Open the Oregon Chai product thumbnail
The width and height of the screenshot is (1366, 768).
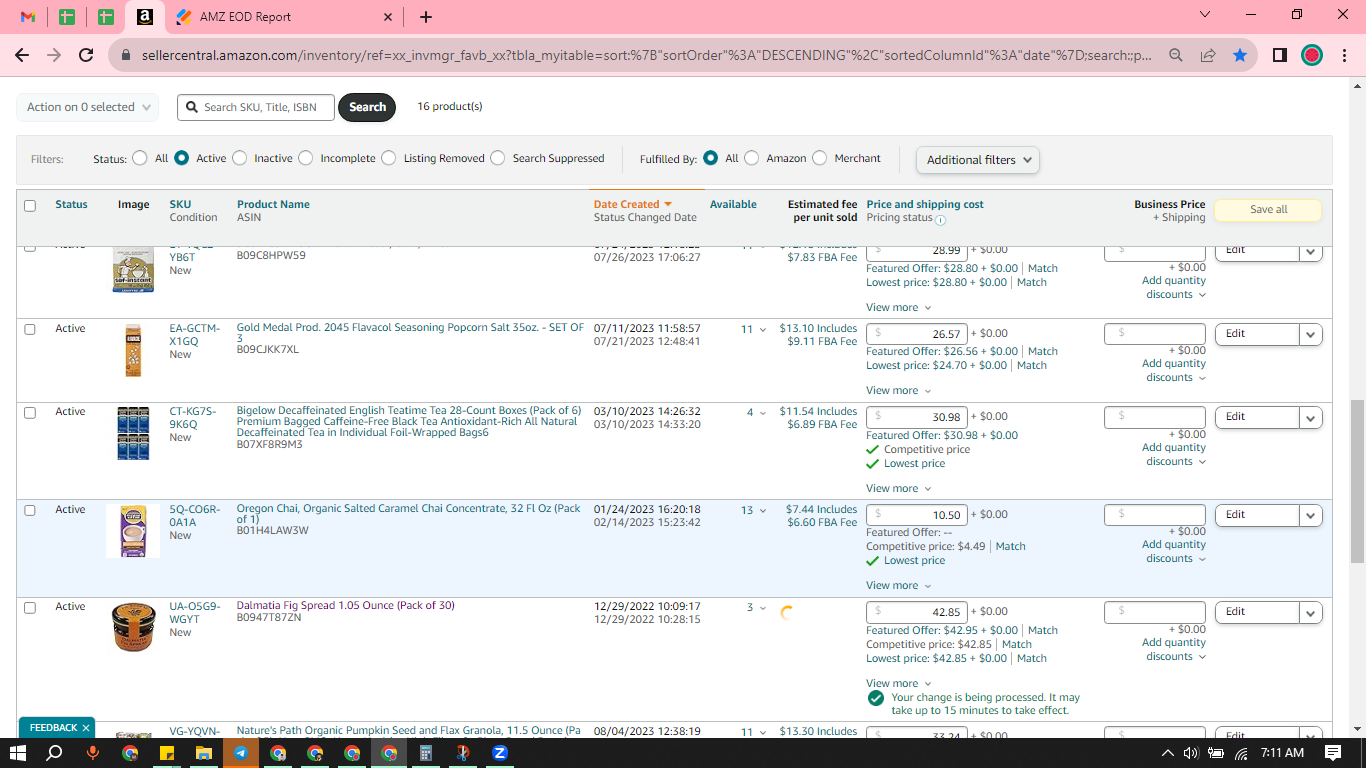133,531
